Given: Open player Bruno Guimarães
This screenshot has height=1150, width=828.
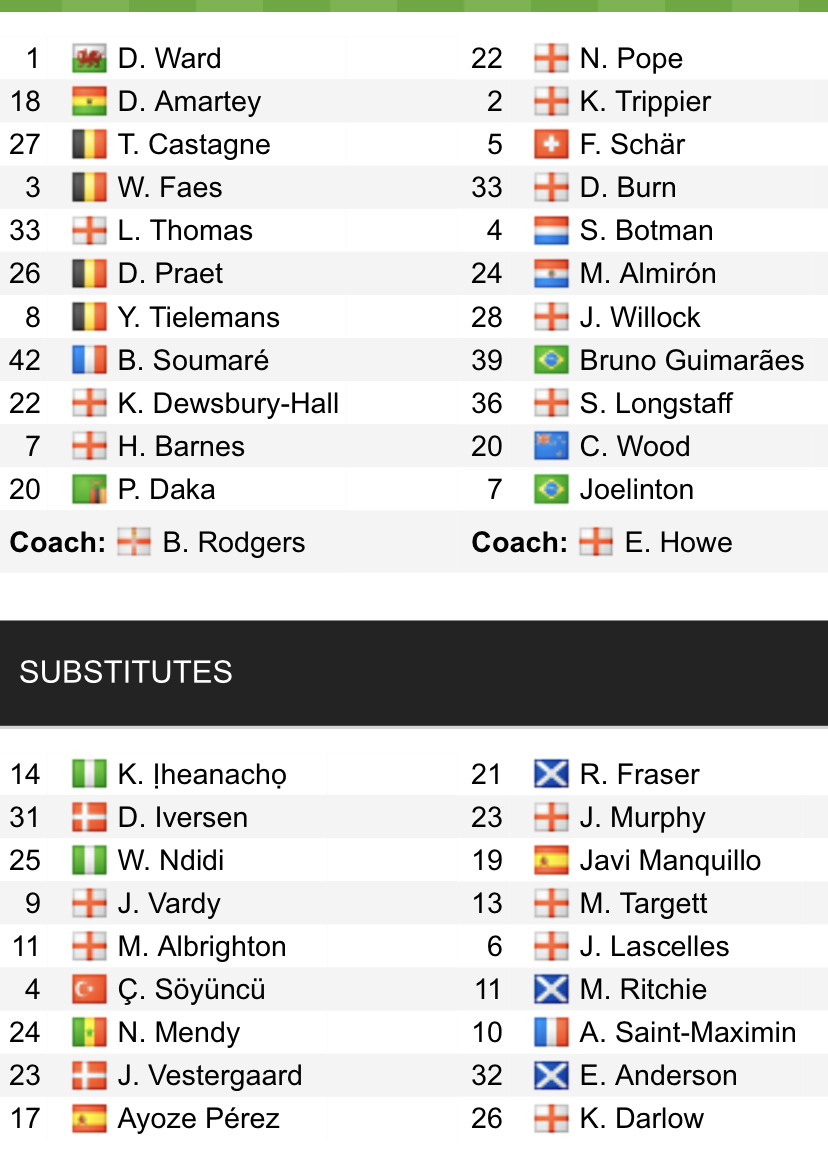Looking at the screenshot, I should pos(692,360).
